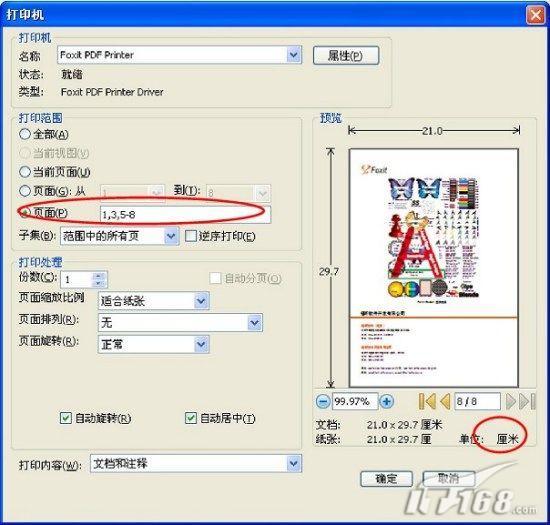Increase copies with stepper up arrow
This screenshot has height=525, width=550.
[x=99, y=276]
